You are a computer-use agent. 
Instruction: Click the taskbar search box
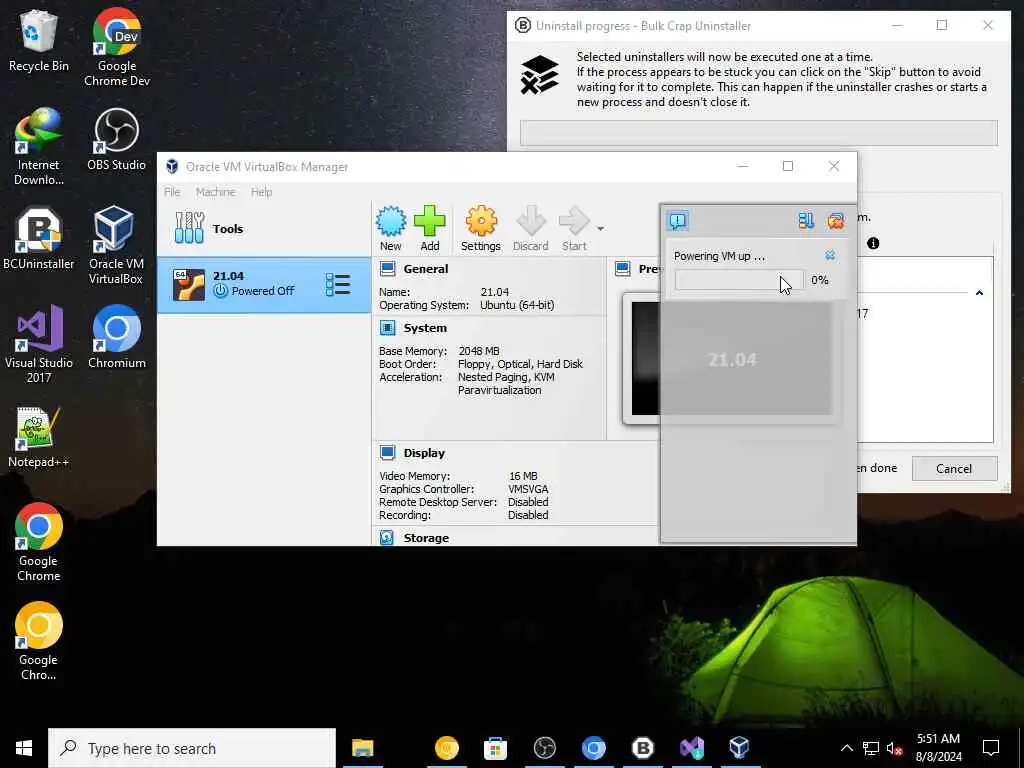(192, 748)
